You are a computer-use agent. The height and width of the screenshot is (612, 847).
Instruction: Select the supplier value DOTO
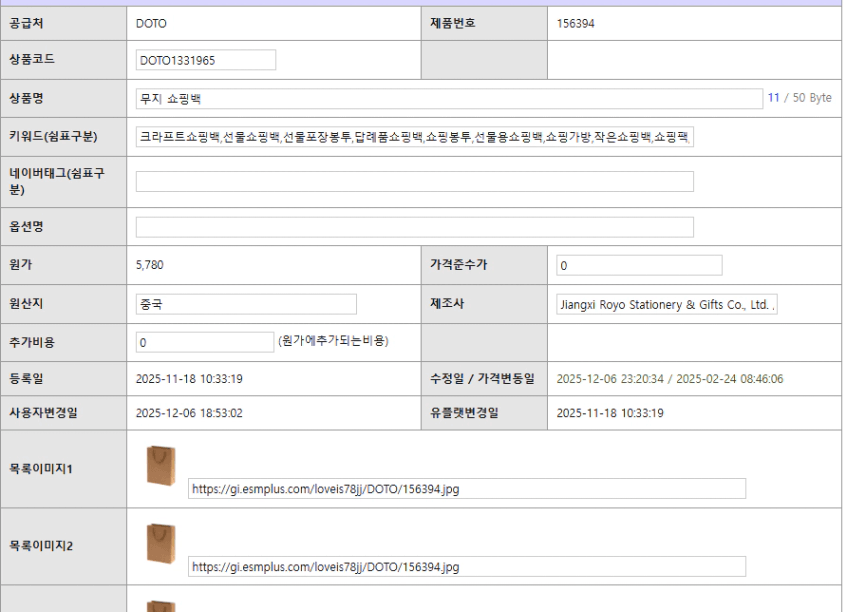click(151, 24)
